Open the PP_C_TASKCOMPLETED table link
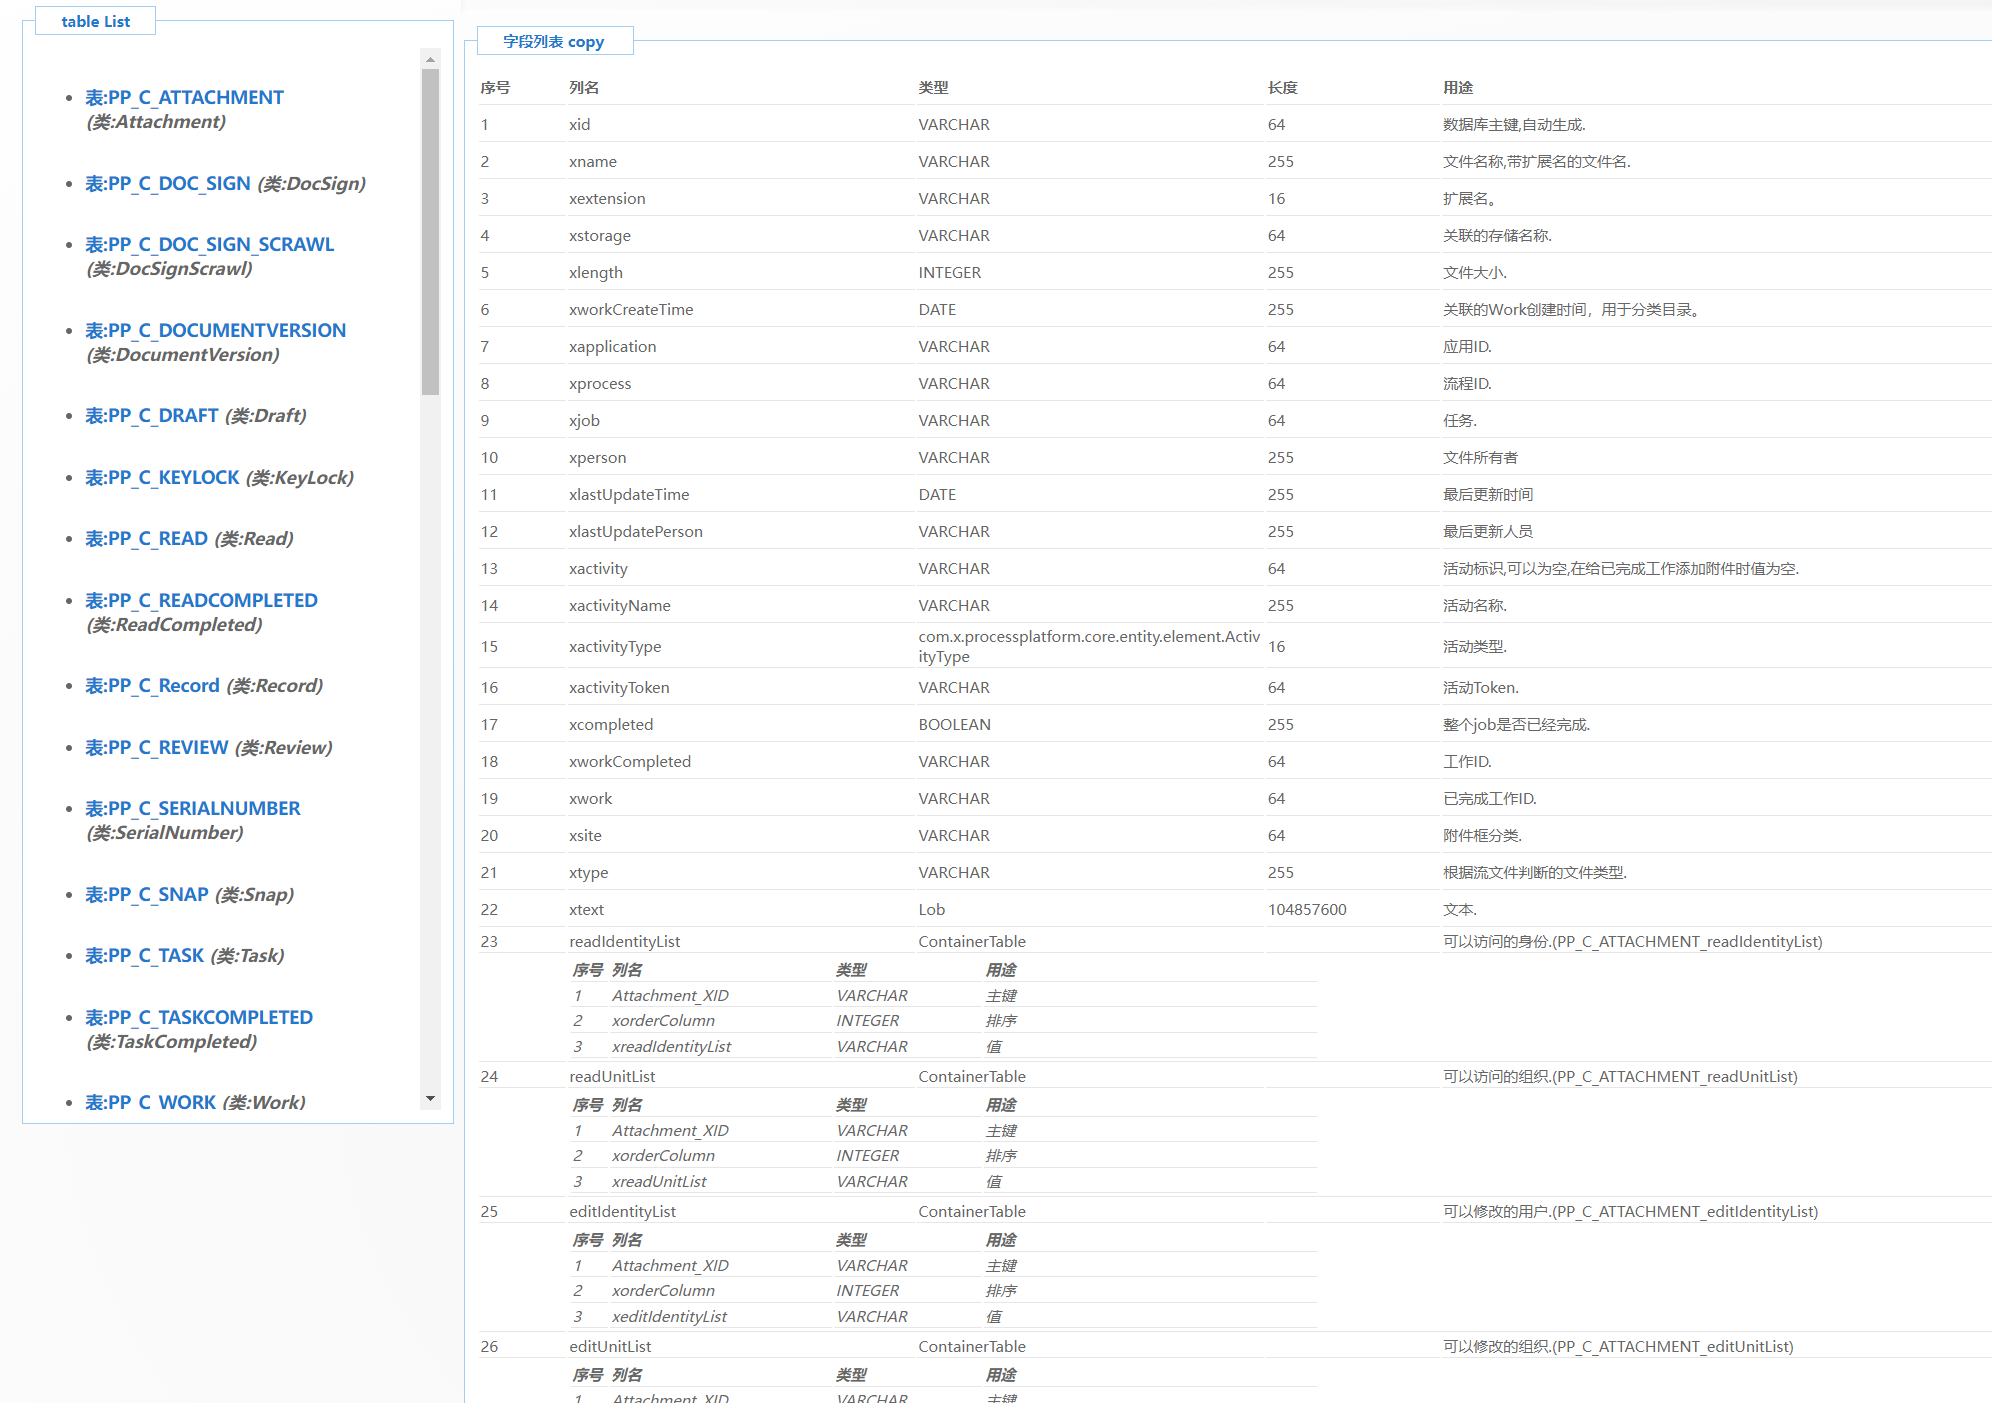Viewport: 1992px width, 1403px height. click(x=198, y=1018)
